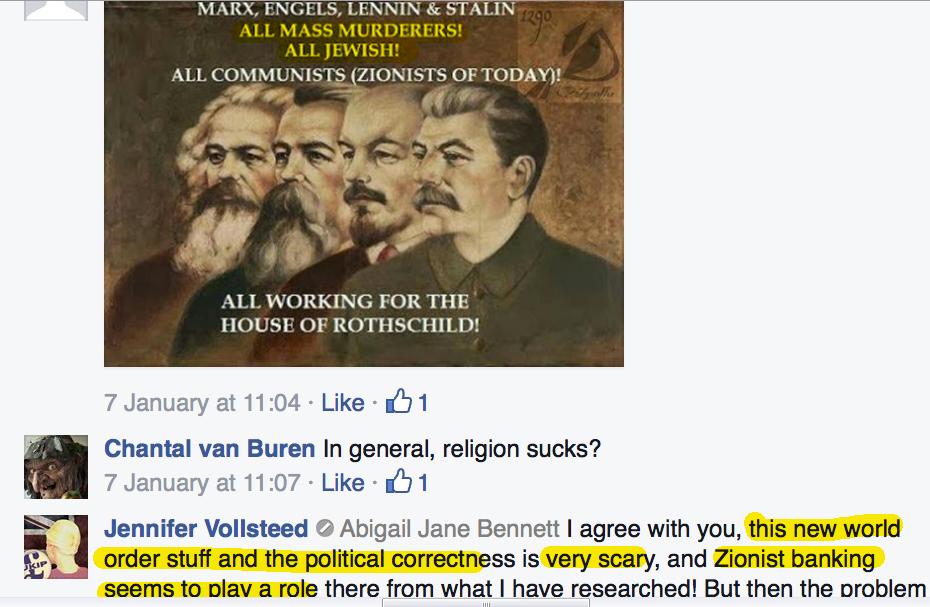Open tagged profile Abigail Jane Bennett
930x607 pixels.
click(x=450, y=529)
